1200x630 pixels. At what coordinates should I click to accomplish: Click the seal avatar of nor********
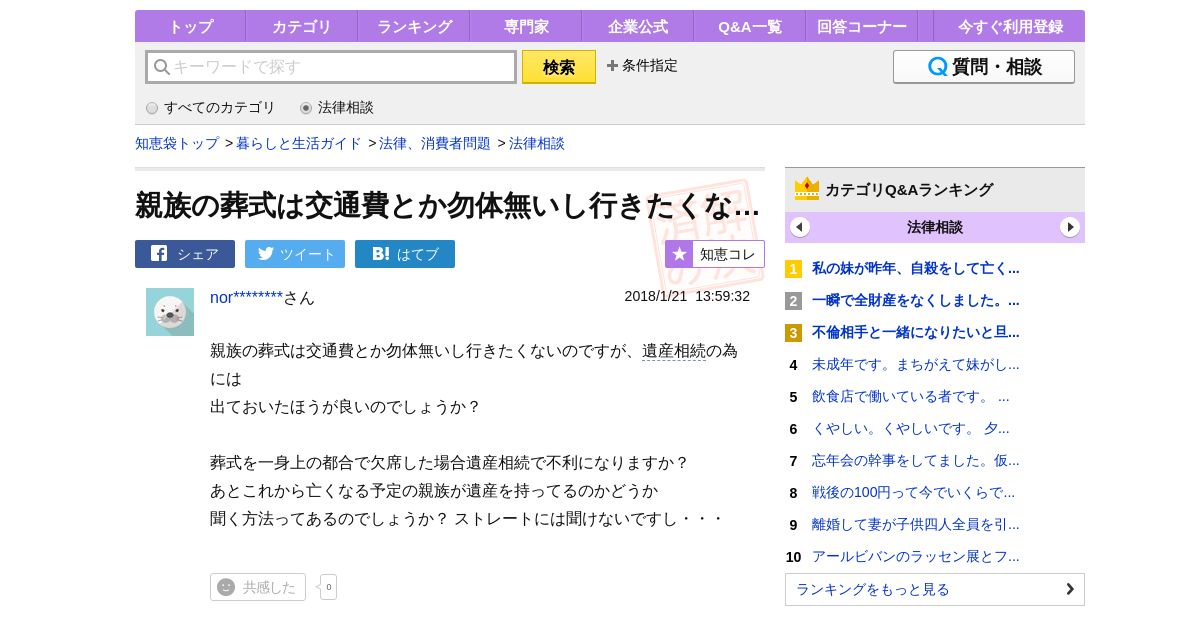(170, 312)
